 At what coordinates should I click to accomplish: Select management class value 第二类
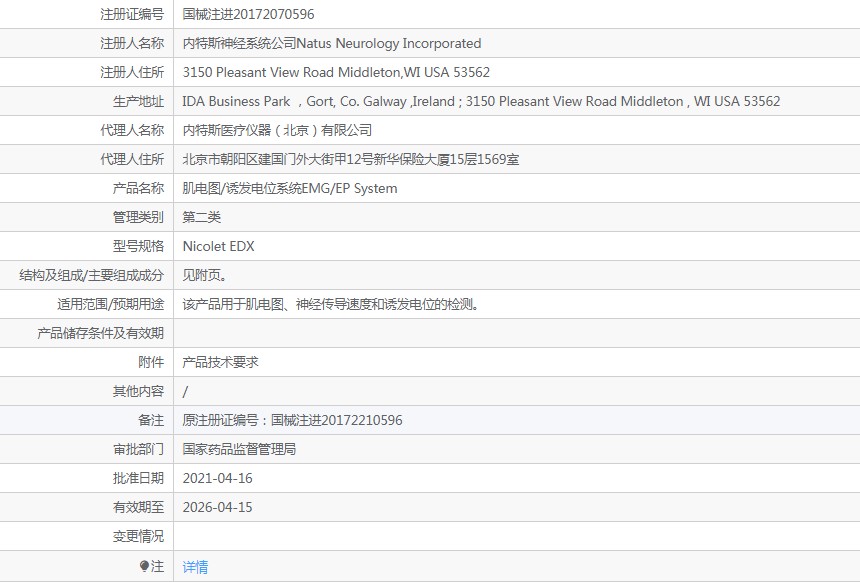202,218
